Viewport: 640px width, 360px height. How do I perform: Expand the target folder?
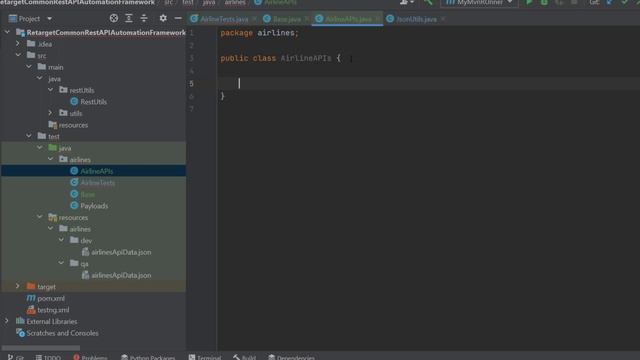tap(18, 286)
